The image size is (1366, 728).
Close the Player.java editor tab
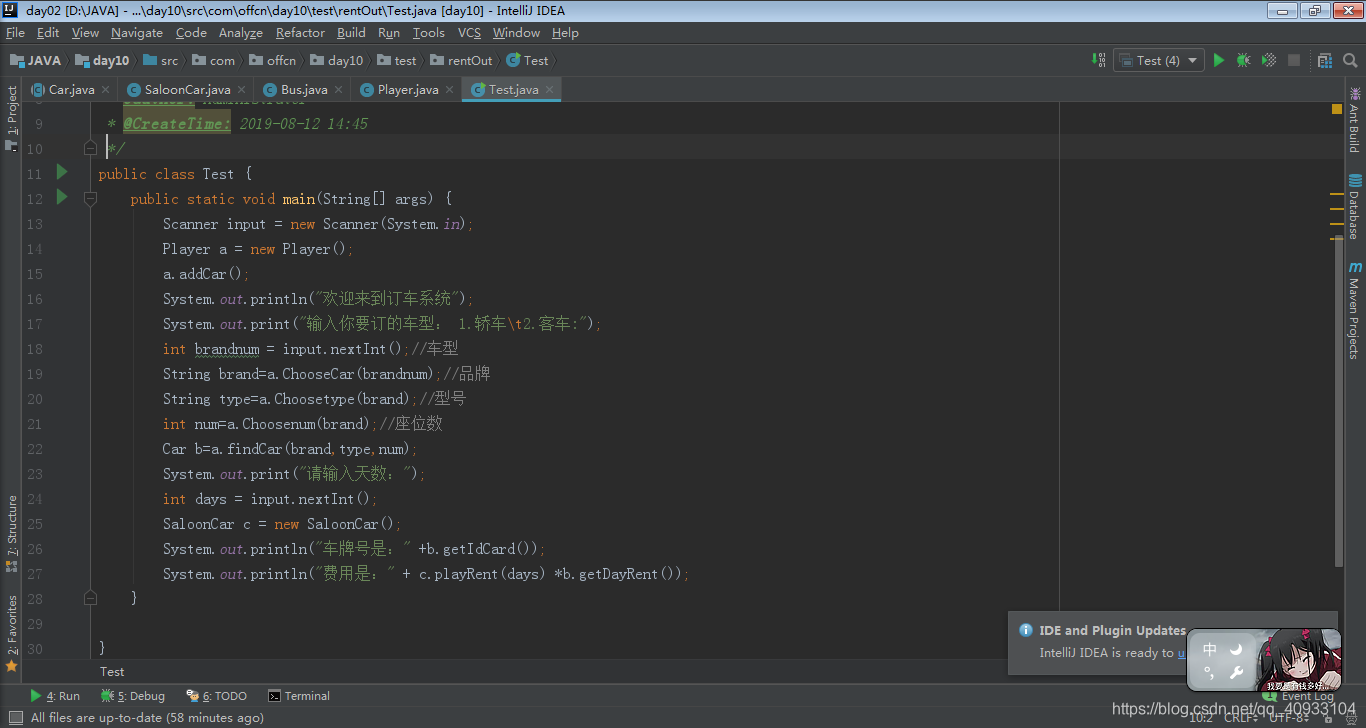(x=448, y=90)
